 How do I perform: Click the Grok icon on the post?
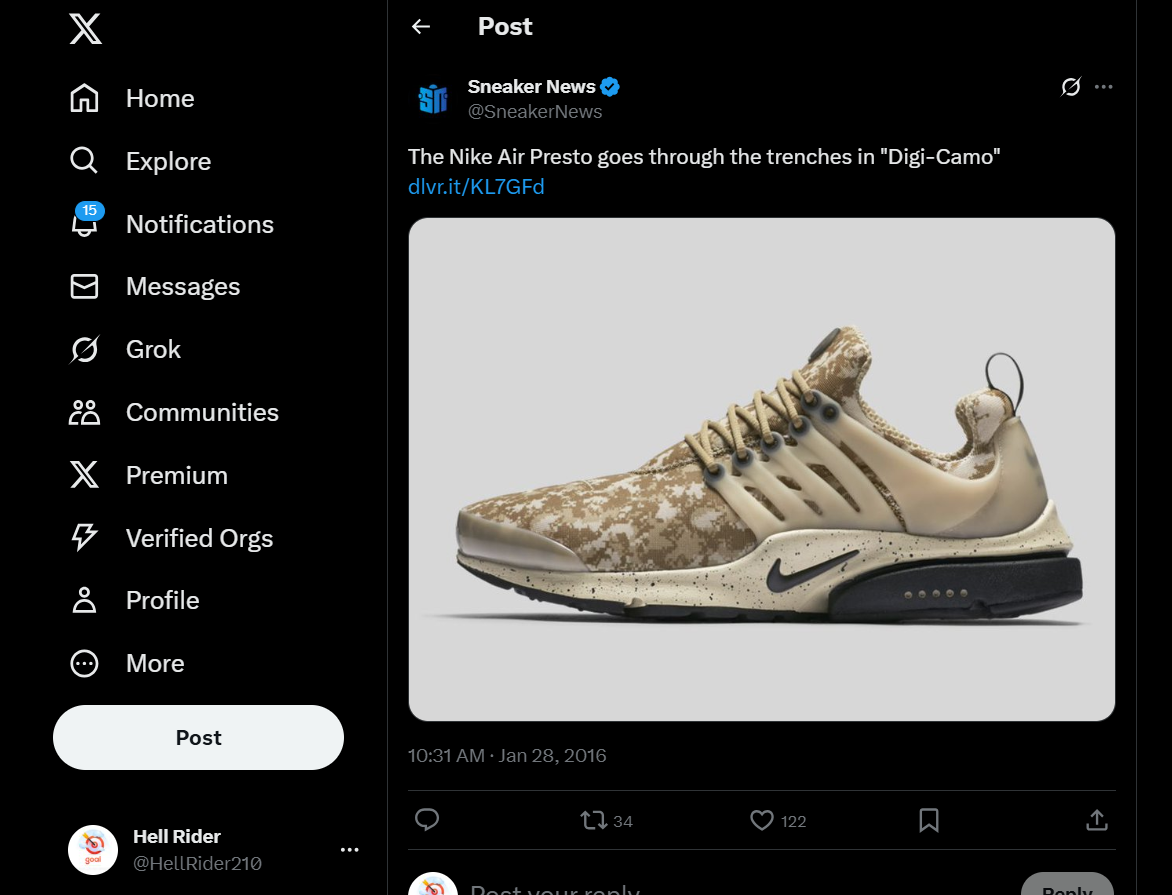[x=1070, y=87]
